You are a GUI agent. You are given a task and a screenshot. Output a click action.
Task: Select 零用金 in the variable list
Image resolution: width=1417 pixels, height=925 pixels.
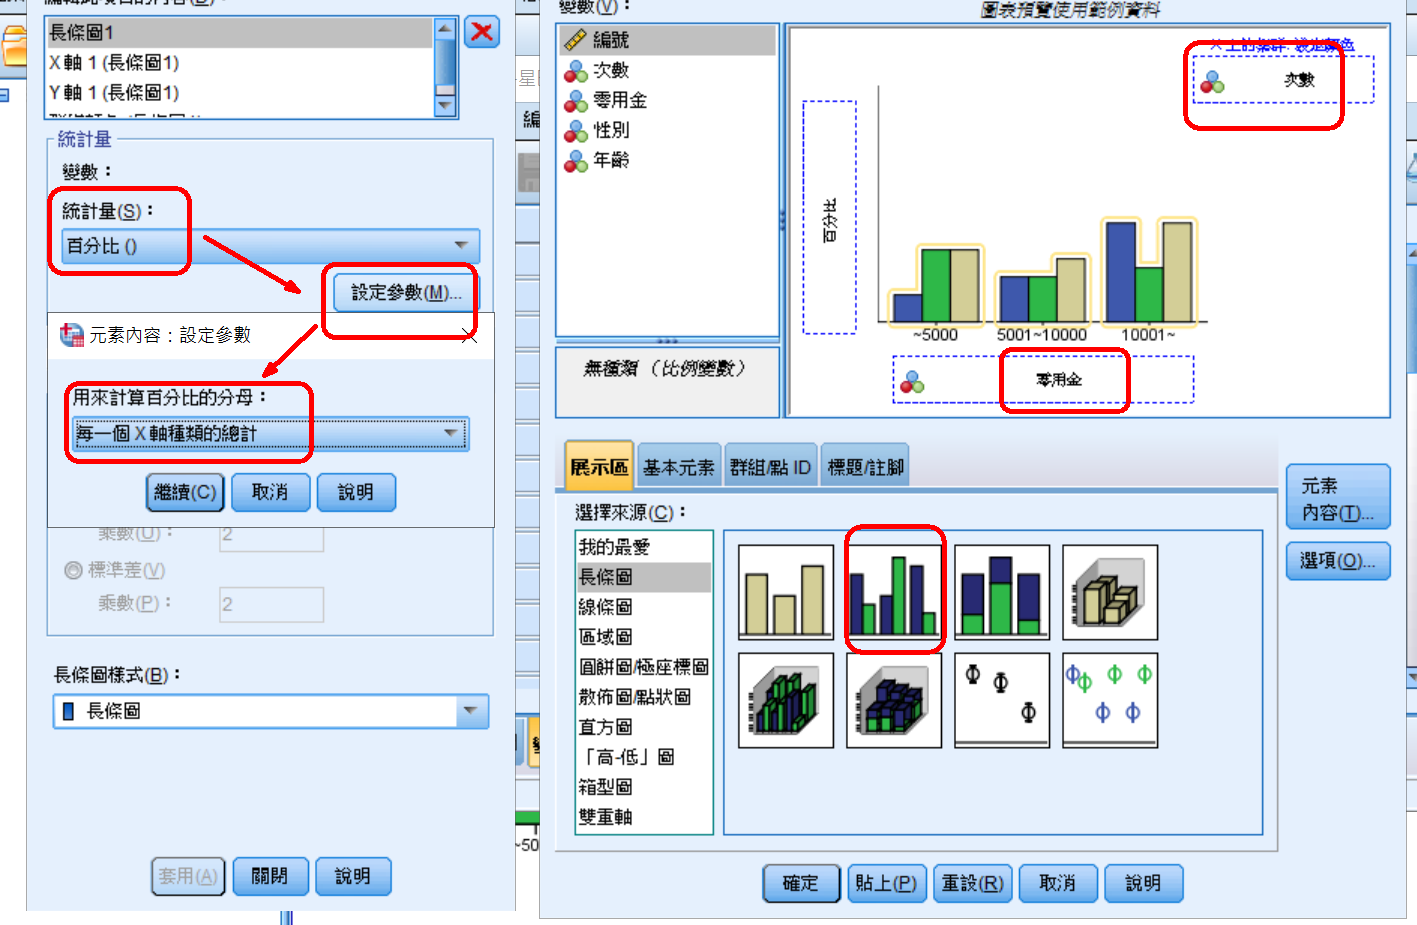(x=619, y=100)
